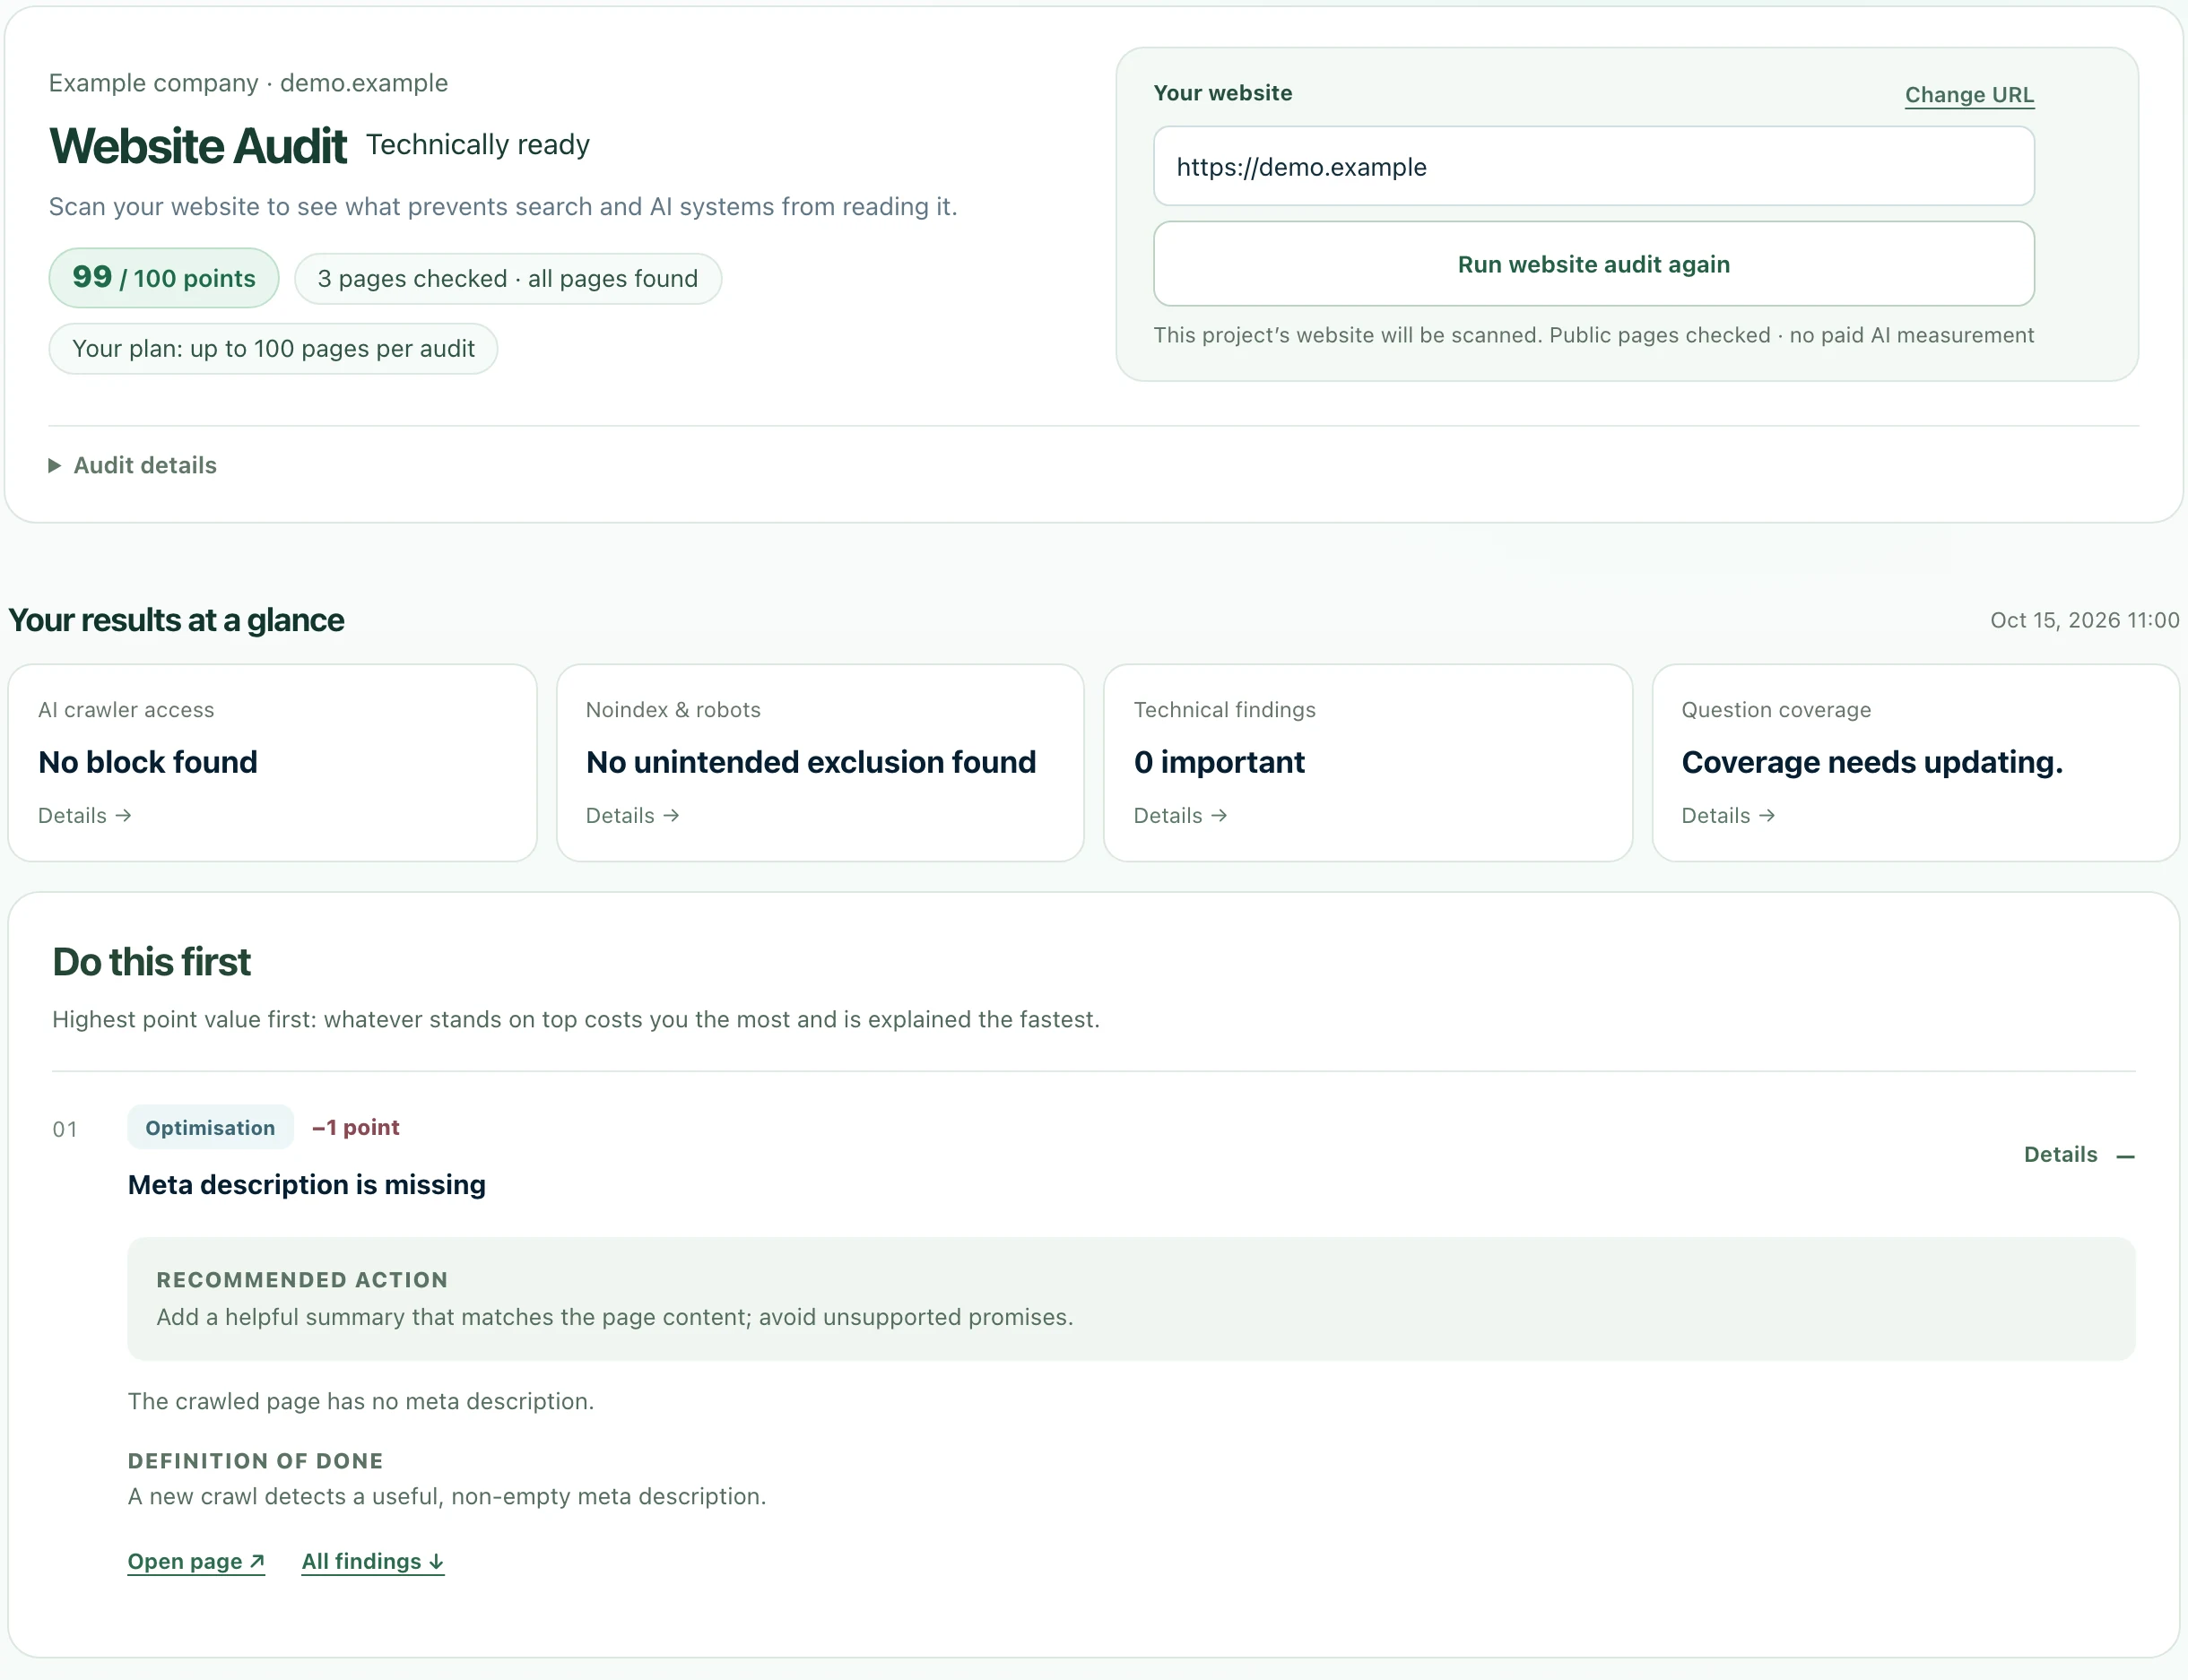2188x1680 pixels.
Task: Expand the Audit details disclosure triangle
Action: tap(55, 465)
